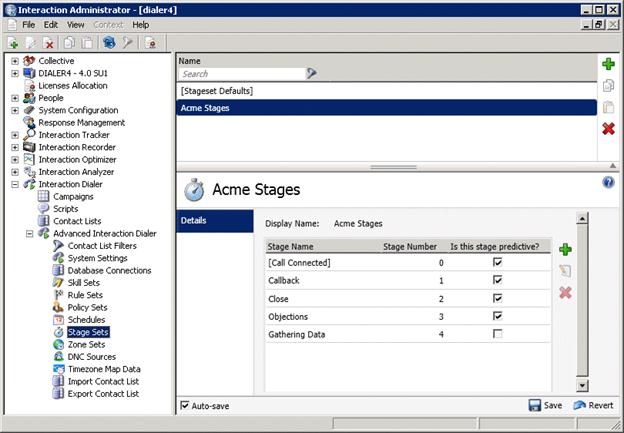The width and height of the screenshot is (624, 433).
Task: Open the Help menu
Action: 140,24
